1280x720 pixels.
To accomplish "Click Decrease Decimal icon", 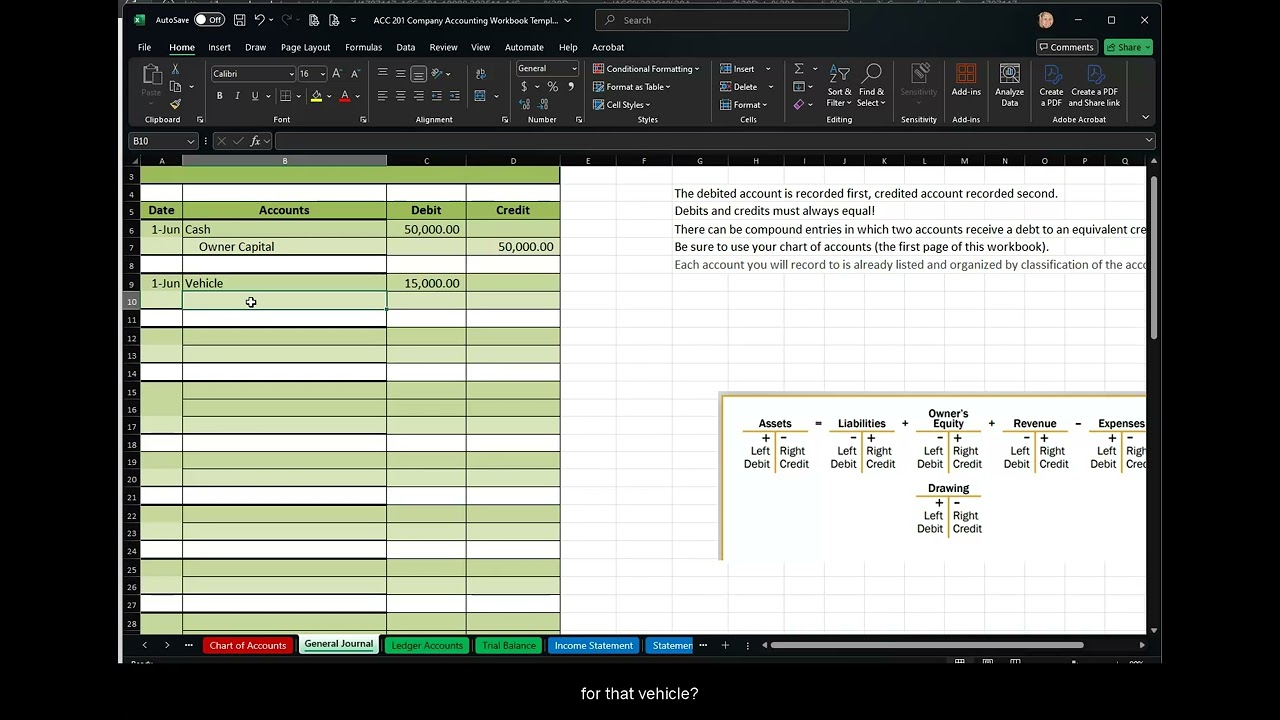I will 545,104.
